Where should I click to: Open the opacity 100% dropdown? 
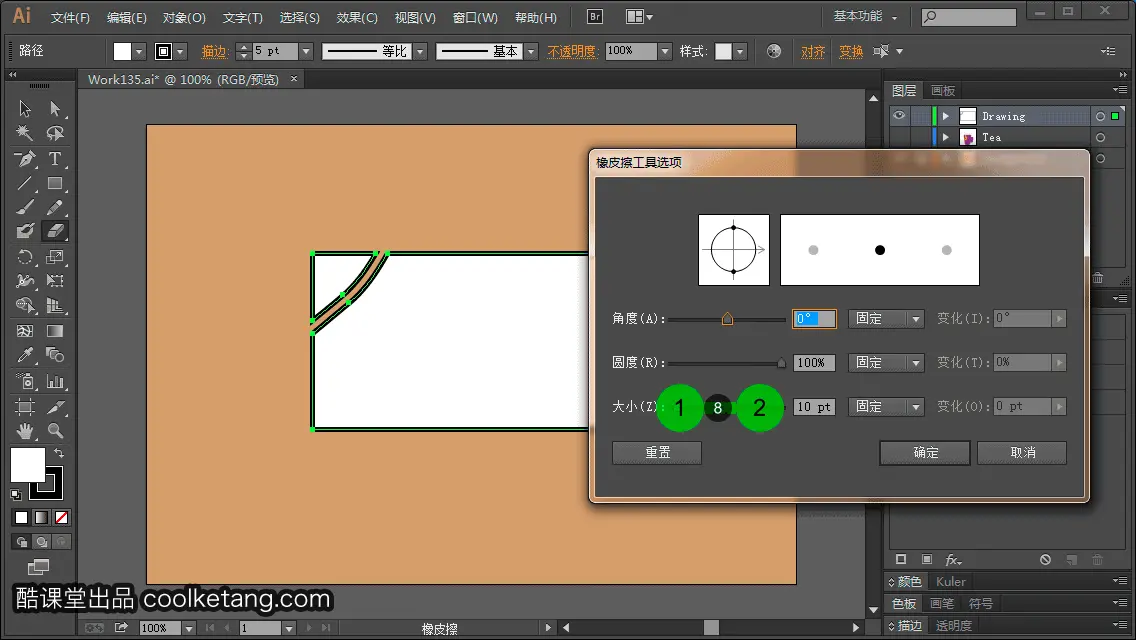[665, 51]
